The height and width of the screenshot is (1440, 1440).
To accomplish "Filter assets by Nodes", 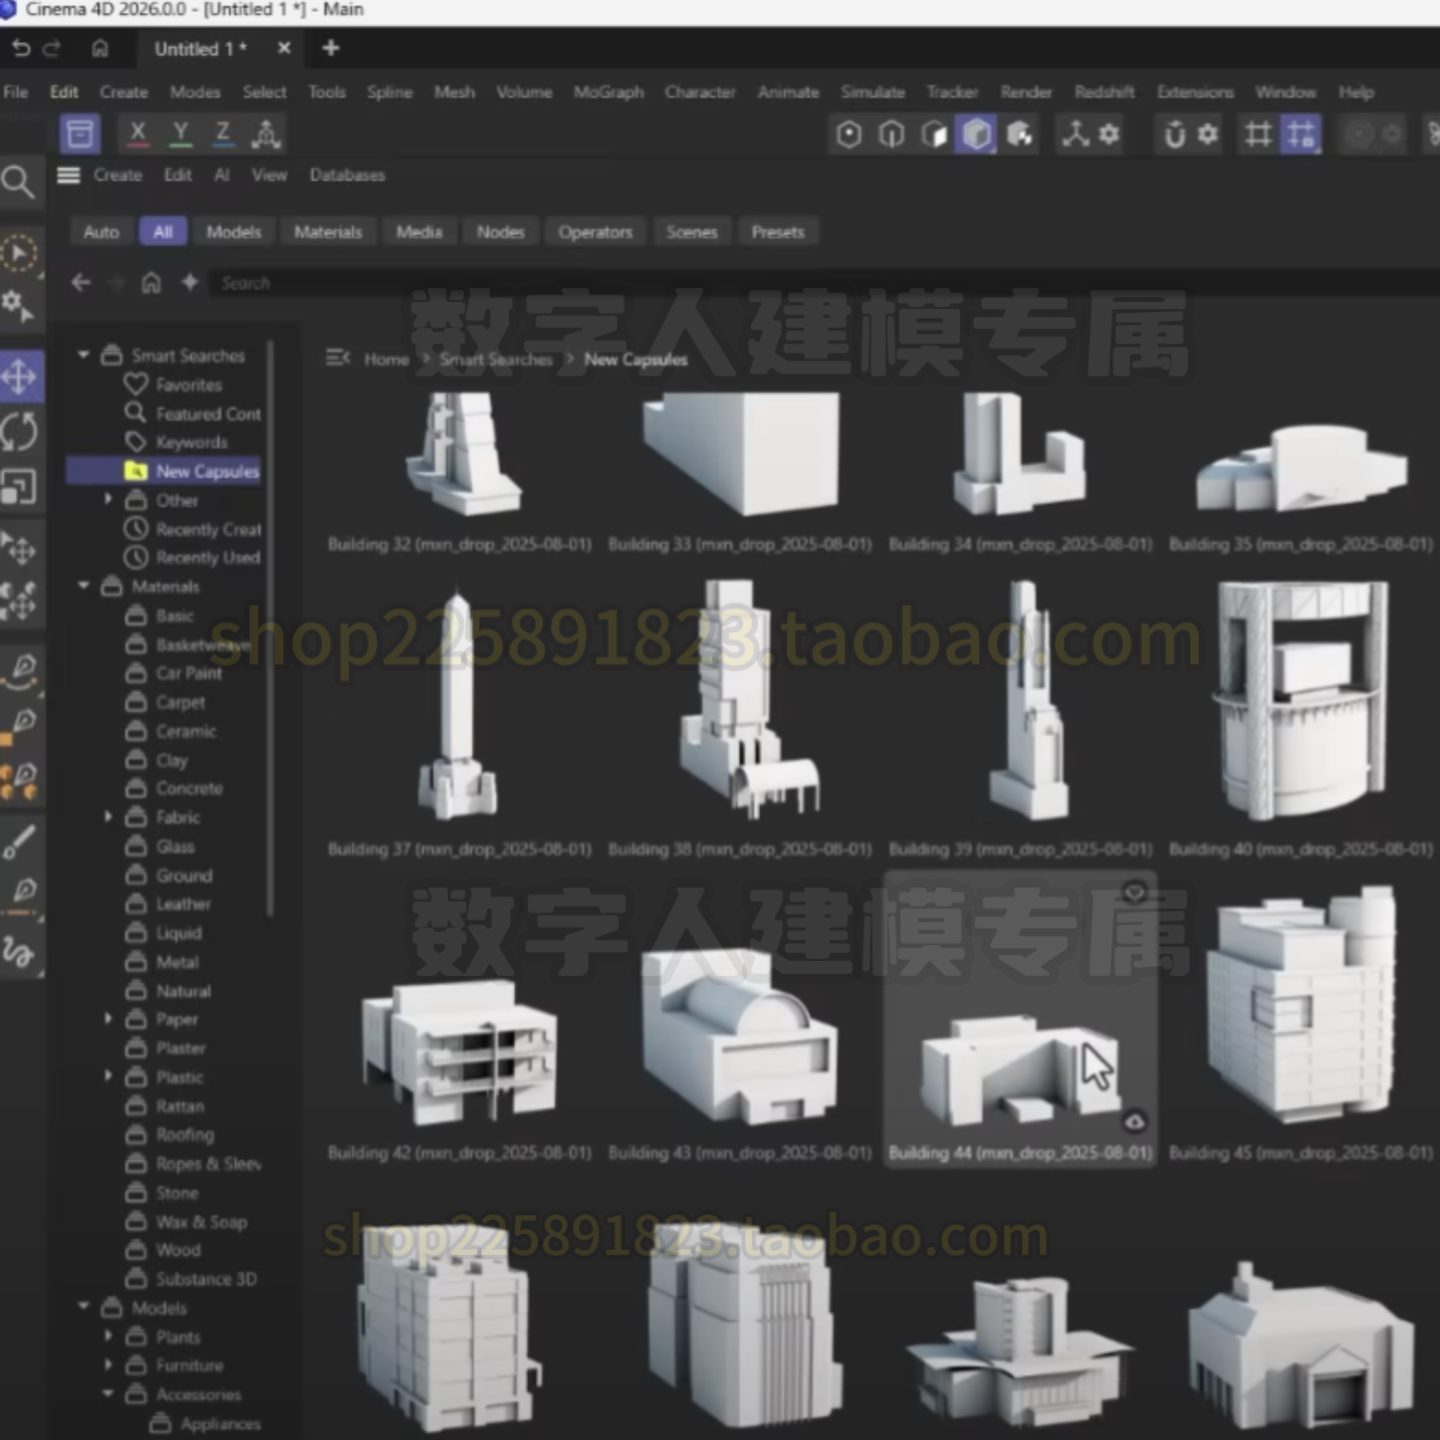I will pyautogui.click(x=500, y=232).
